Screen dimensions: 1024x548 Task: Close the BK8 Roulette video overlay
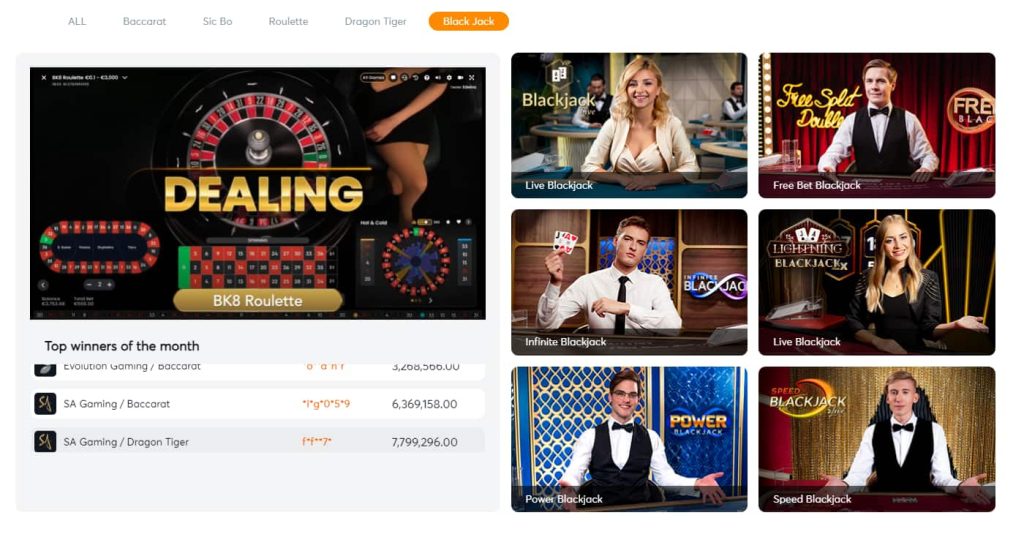point(44,78)
